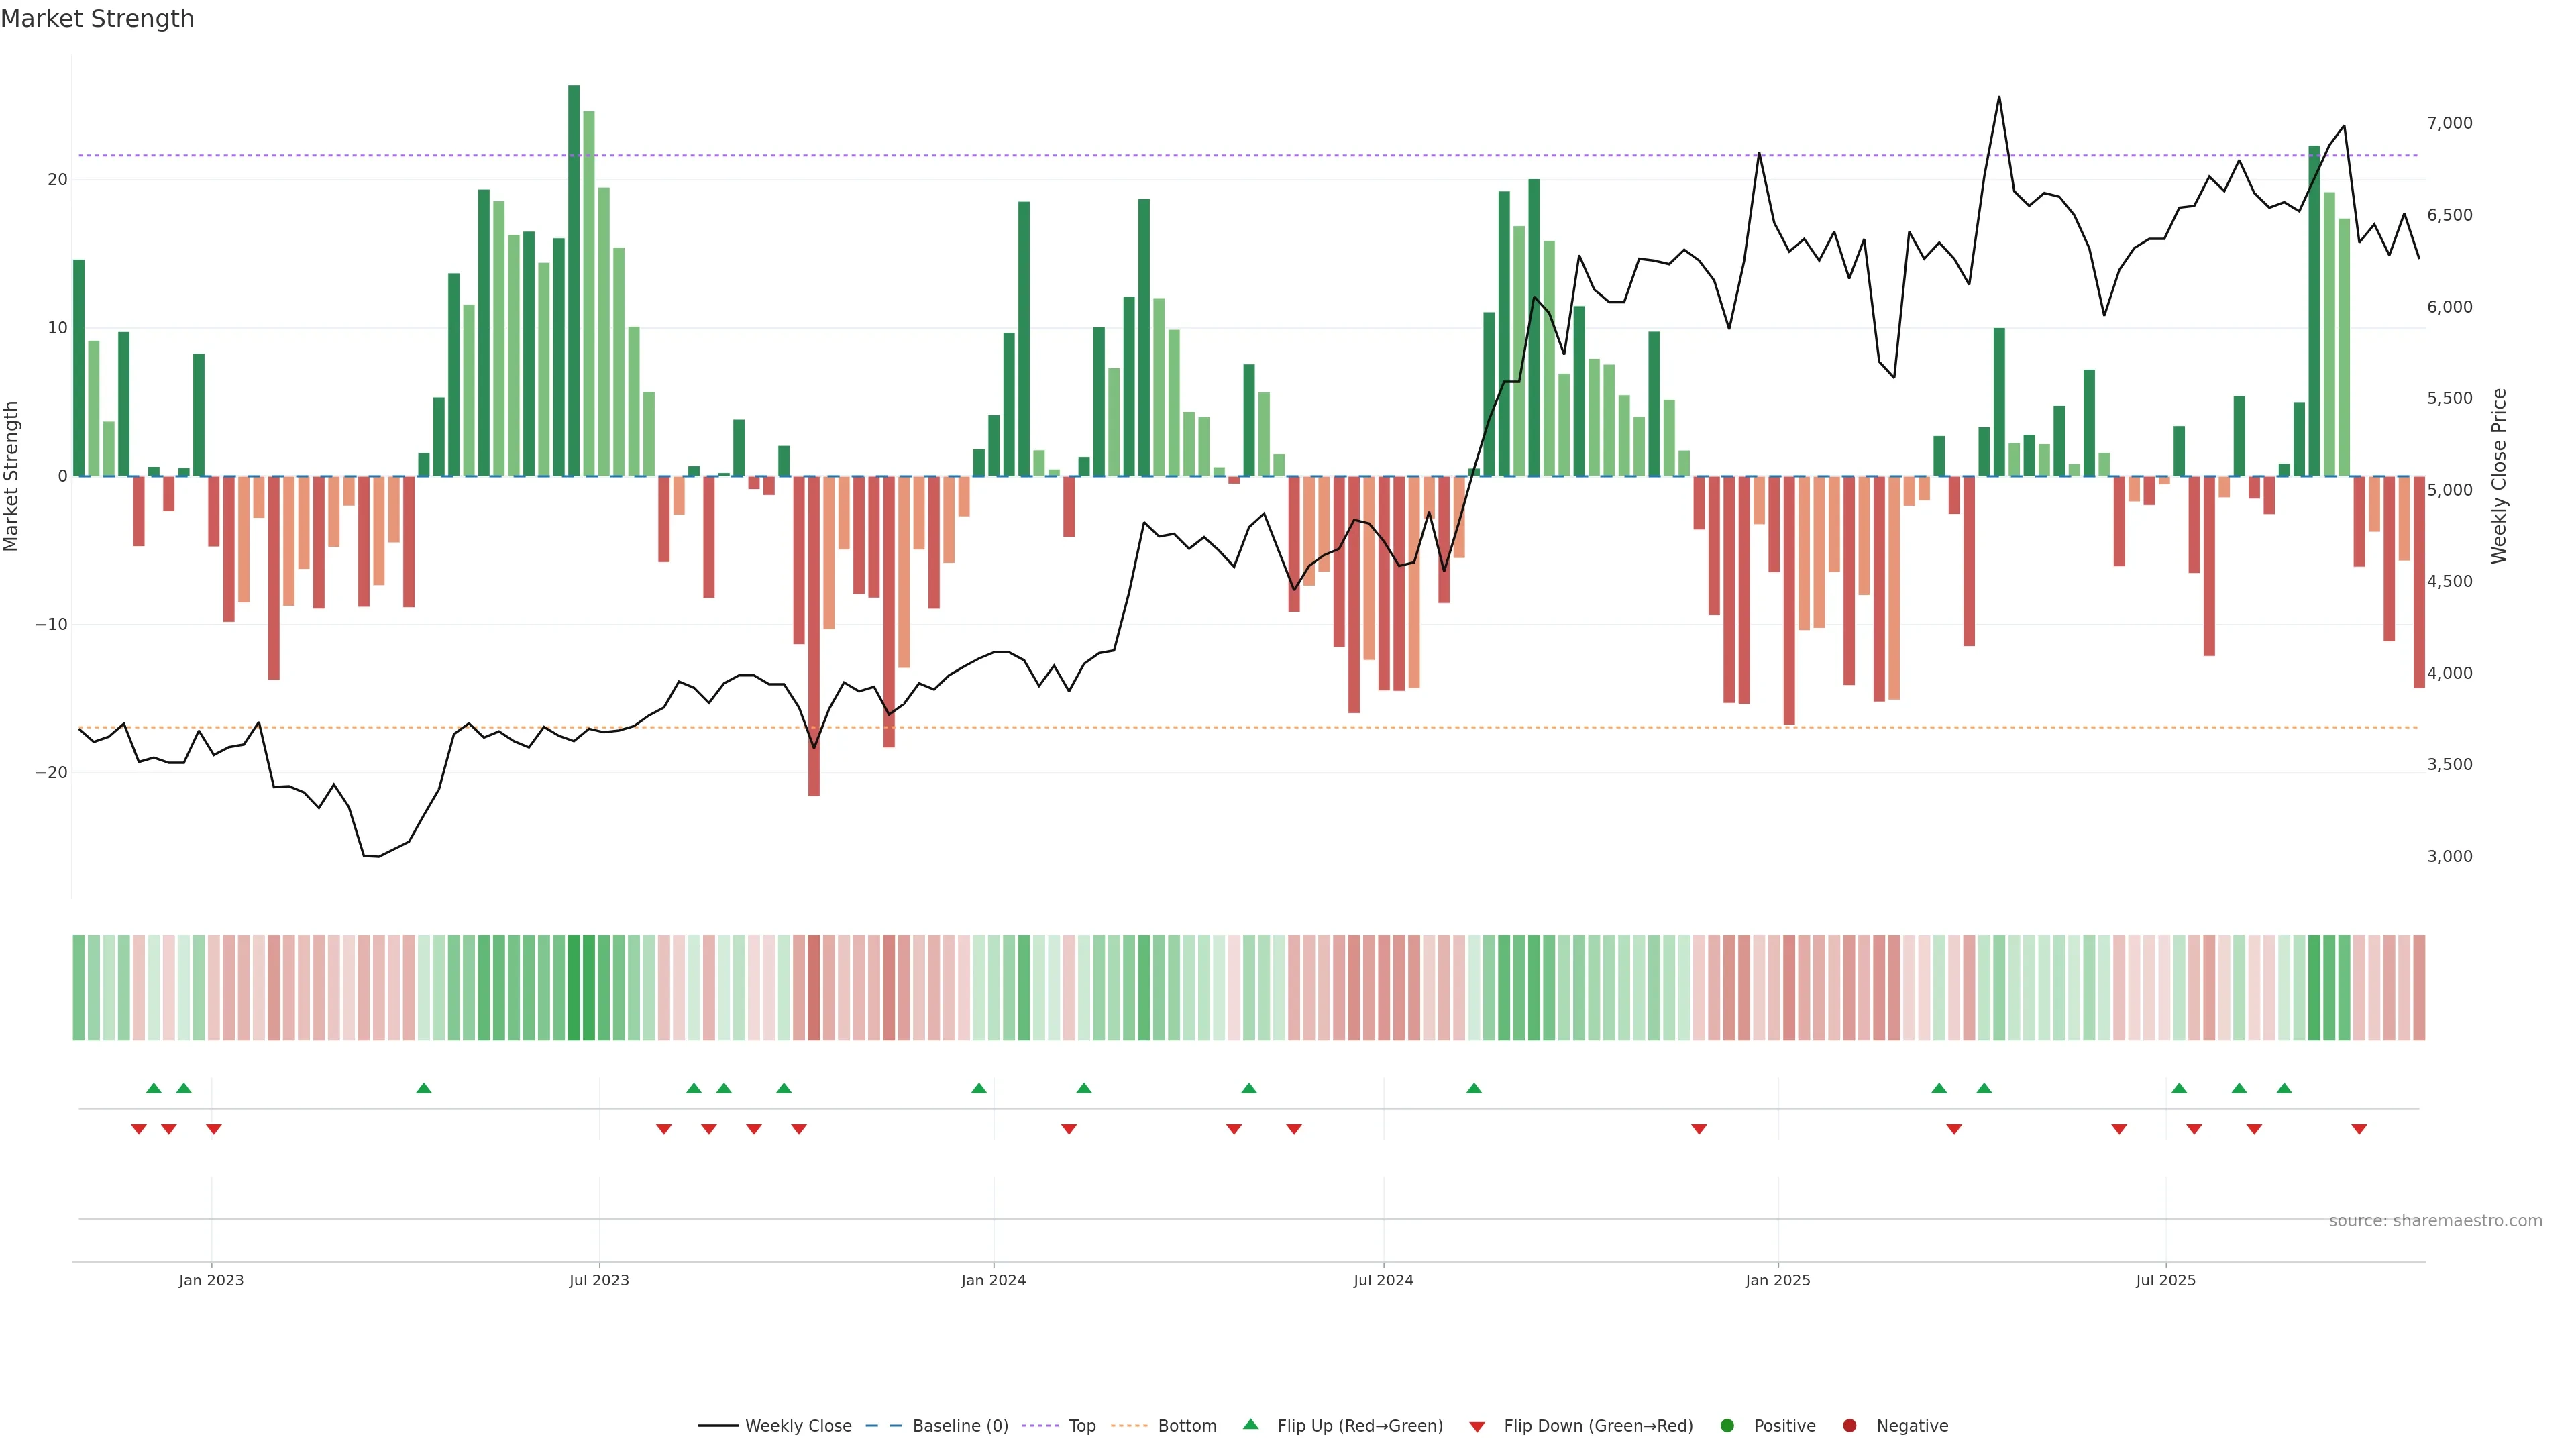Click the Negative red circle legend icon
Image resolution: width=2576 pixels, height=1449 pixels.
(x=1849, y=1426)
